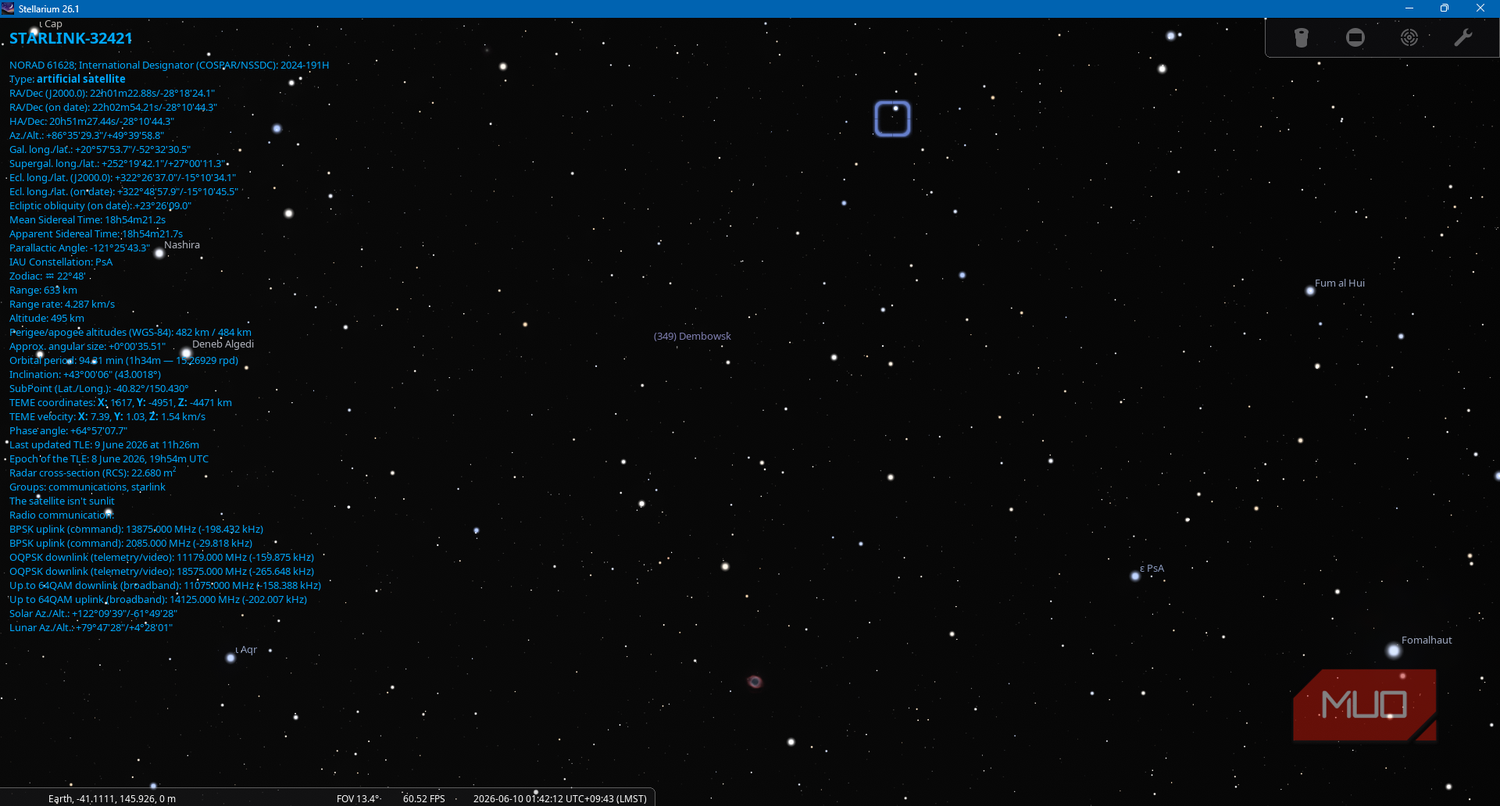
Task: Click 'The satellite isn't sunlit' text
Action: 62,501
